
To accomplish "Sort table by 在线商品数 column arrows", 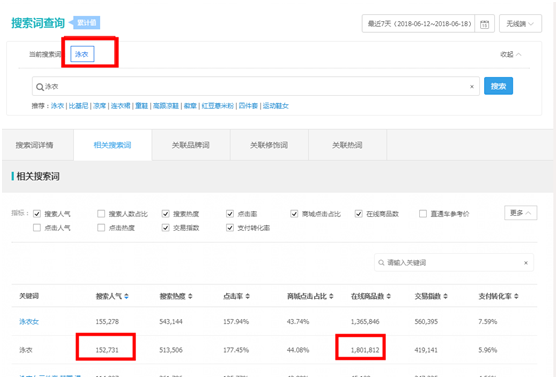I will point(389,296).
